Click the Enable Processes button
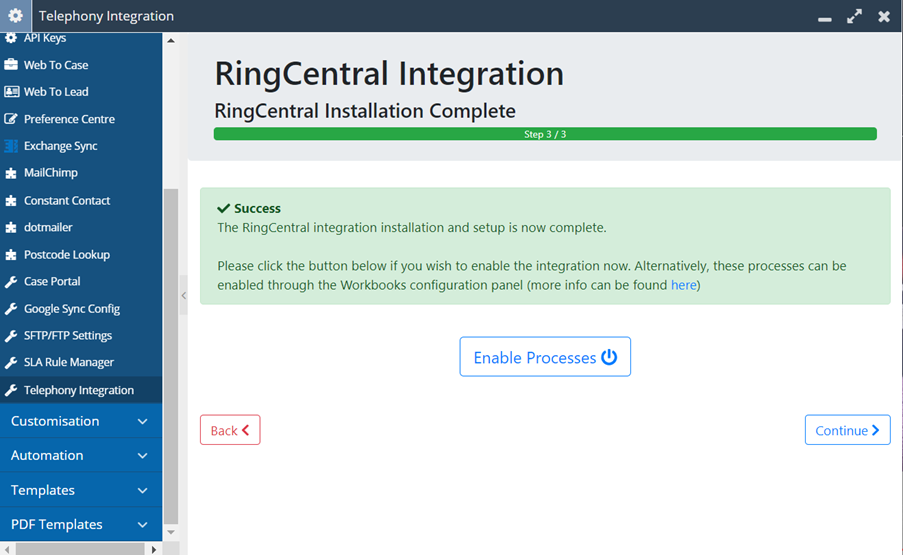 (545, 357)
